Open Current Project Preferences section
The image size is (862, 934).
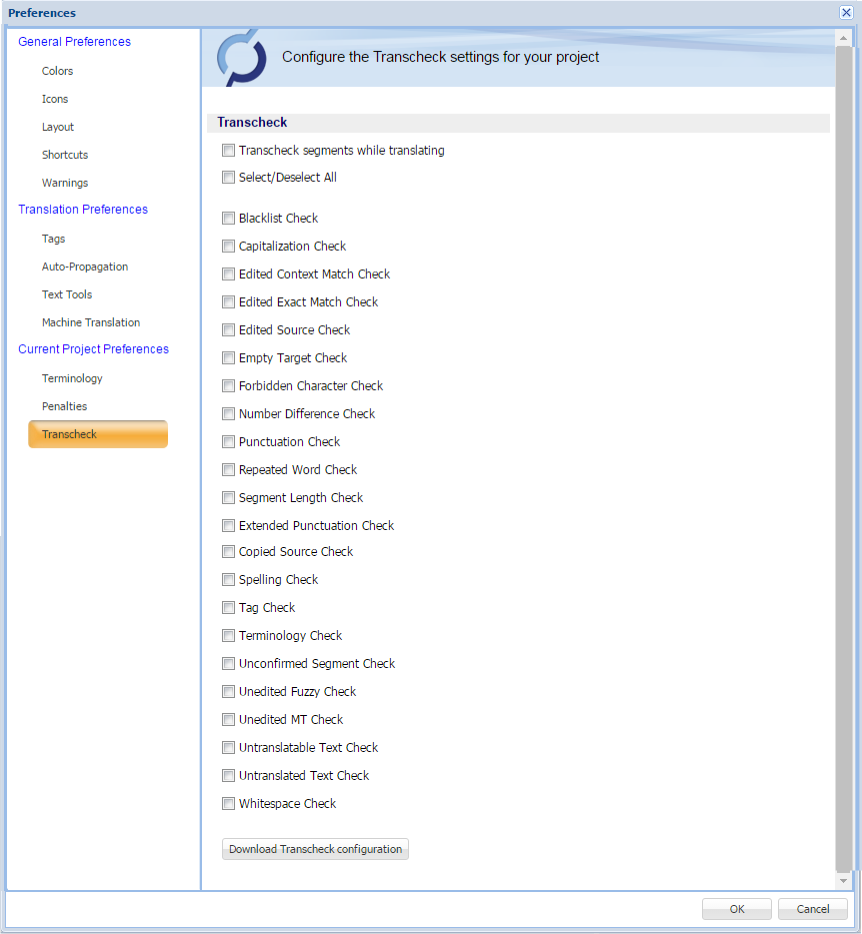click(x=94, y=349)
